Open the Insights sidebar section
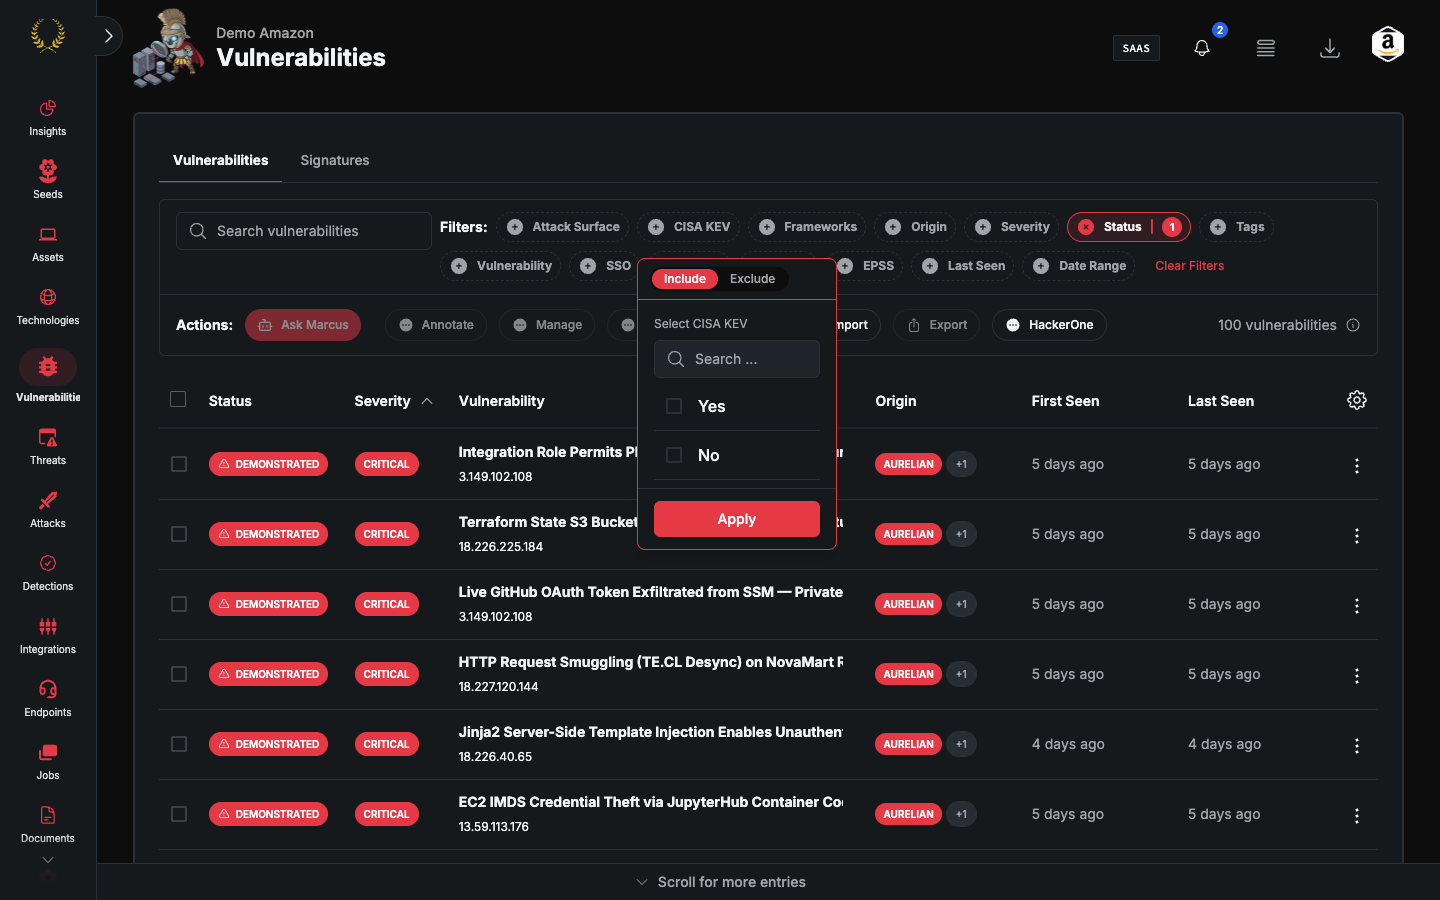The image size is (1440, 900). pos(47,118)
